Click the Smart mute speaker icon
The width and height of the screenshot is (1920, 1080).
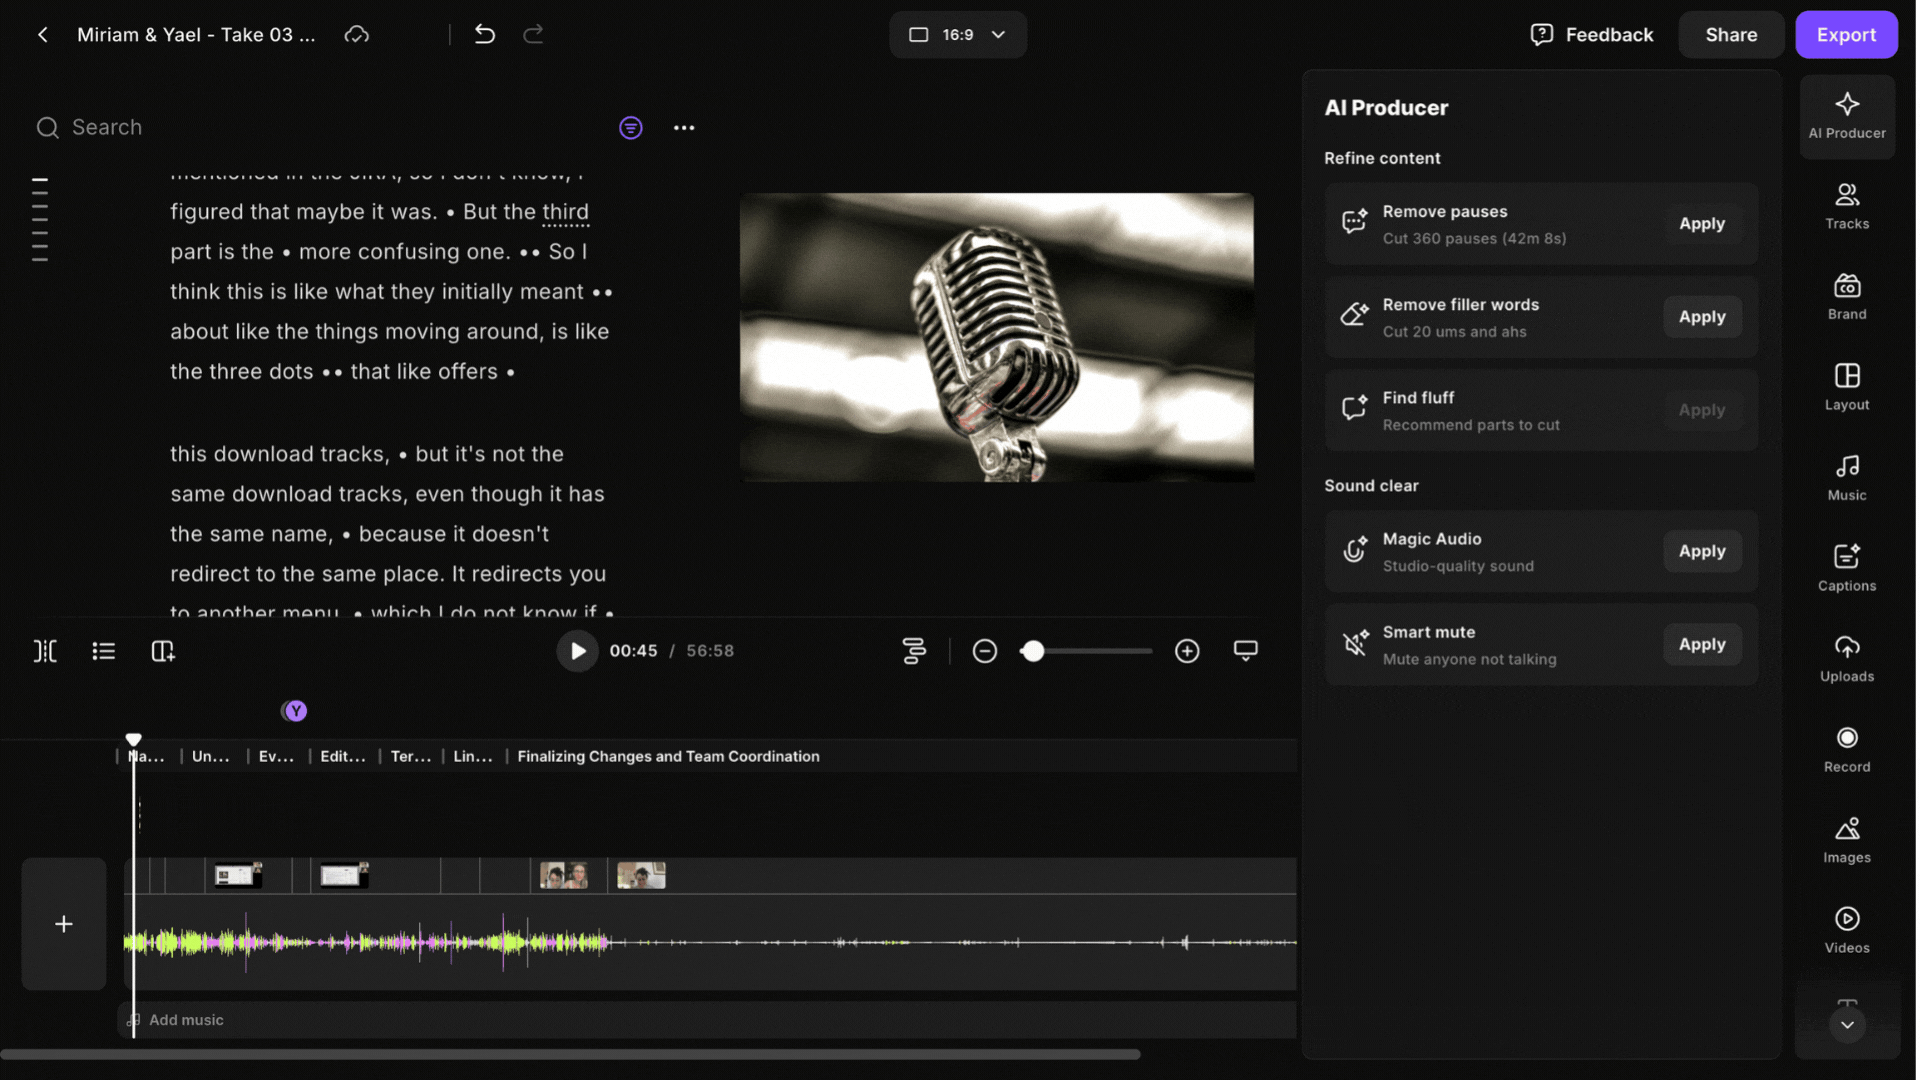click(x=1354, y=643)
